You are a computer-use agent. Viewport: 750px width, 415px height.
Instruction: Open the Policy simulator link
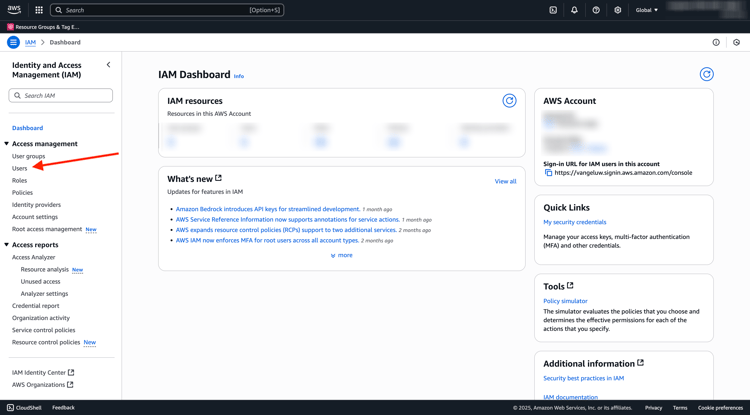pos(565,301)
